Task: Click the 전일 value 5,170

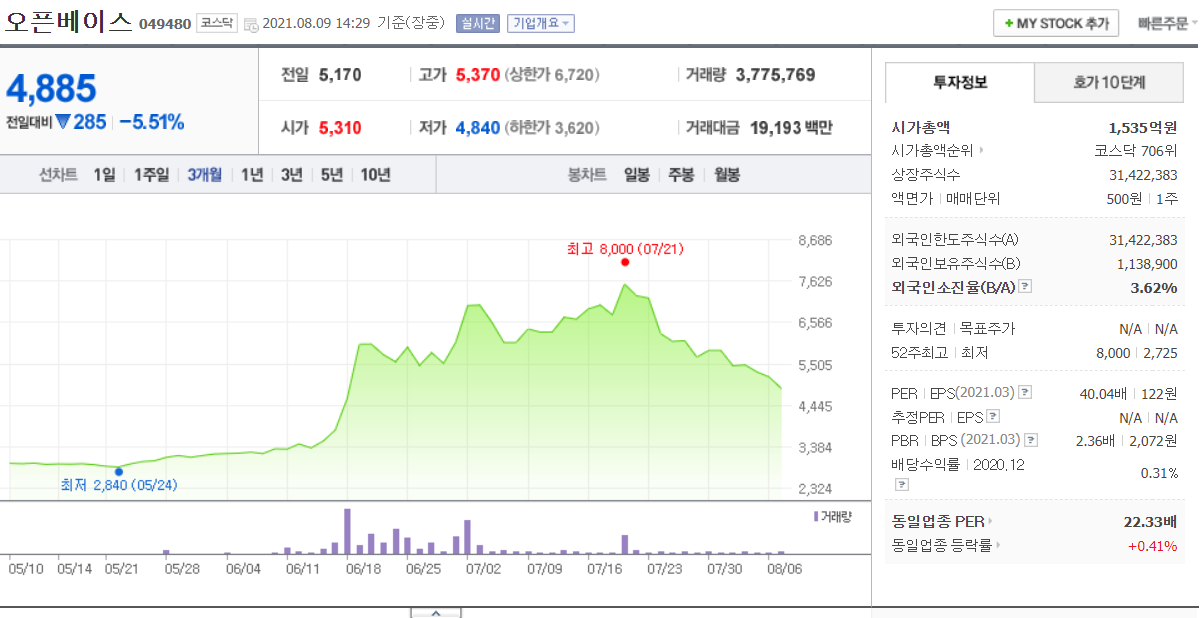Action: (339, 75)
